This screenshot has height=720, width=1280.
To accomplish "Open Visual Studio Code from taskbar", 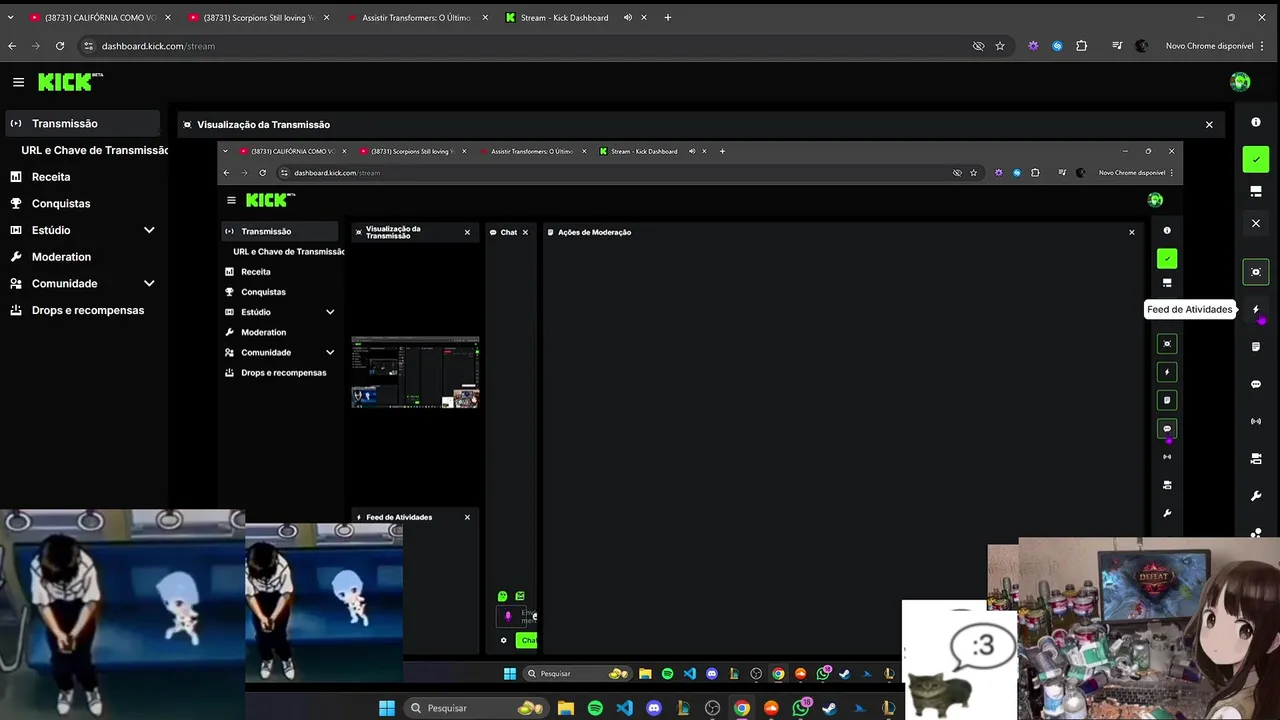I will [624, 708].
